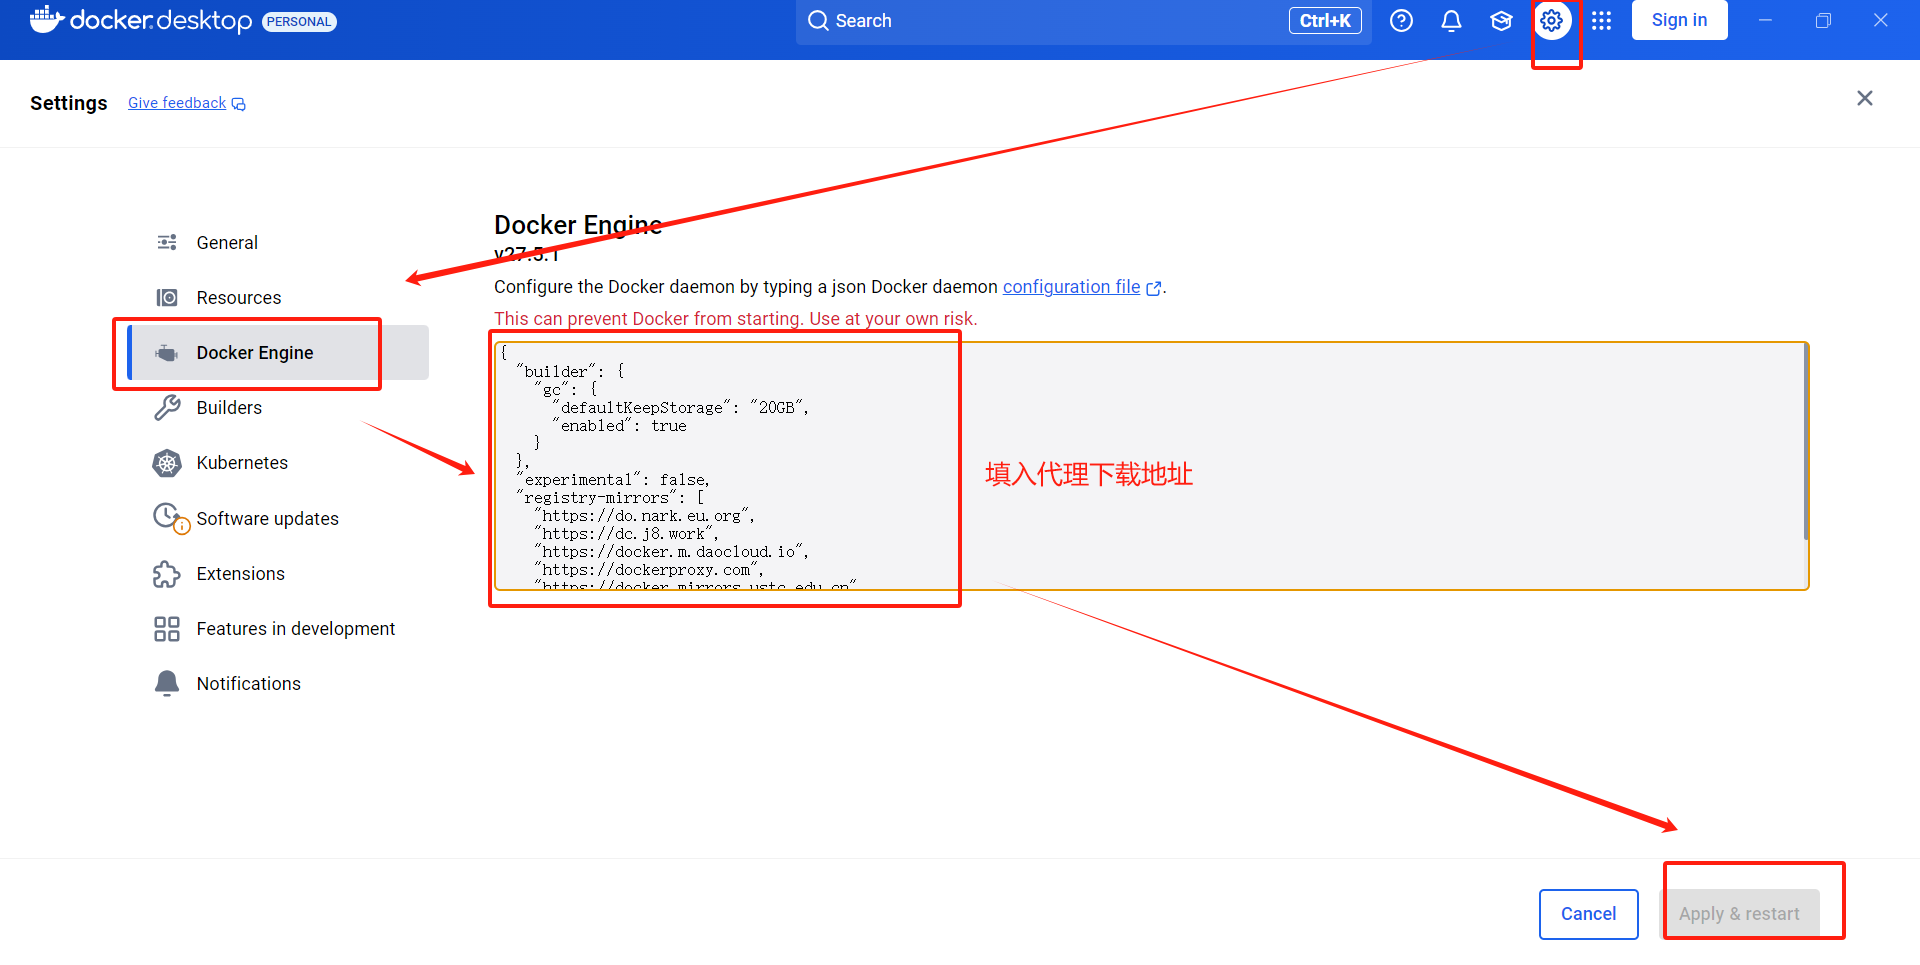The image size is (1920, 965).
Task: Minimize the Docker Desktop window
Action: coord(1765,20)
